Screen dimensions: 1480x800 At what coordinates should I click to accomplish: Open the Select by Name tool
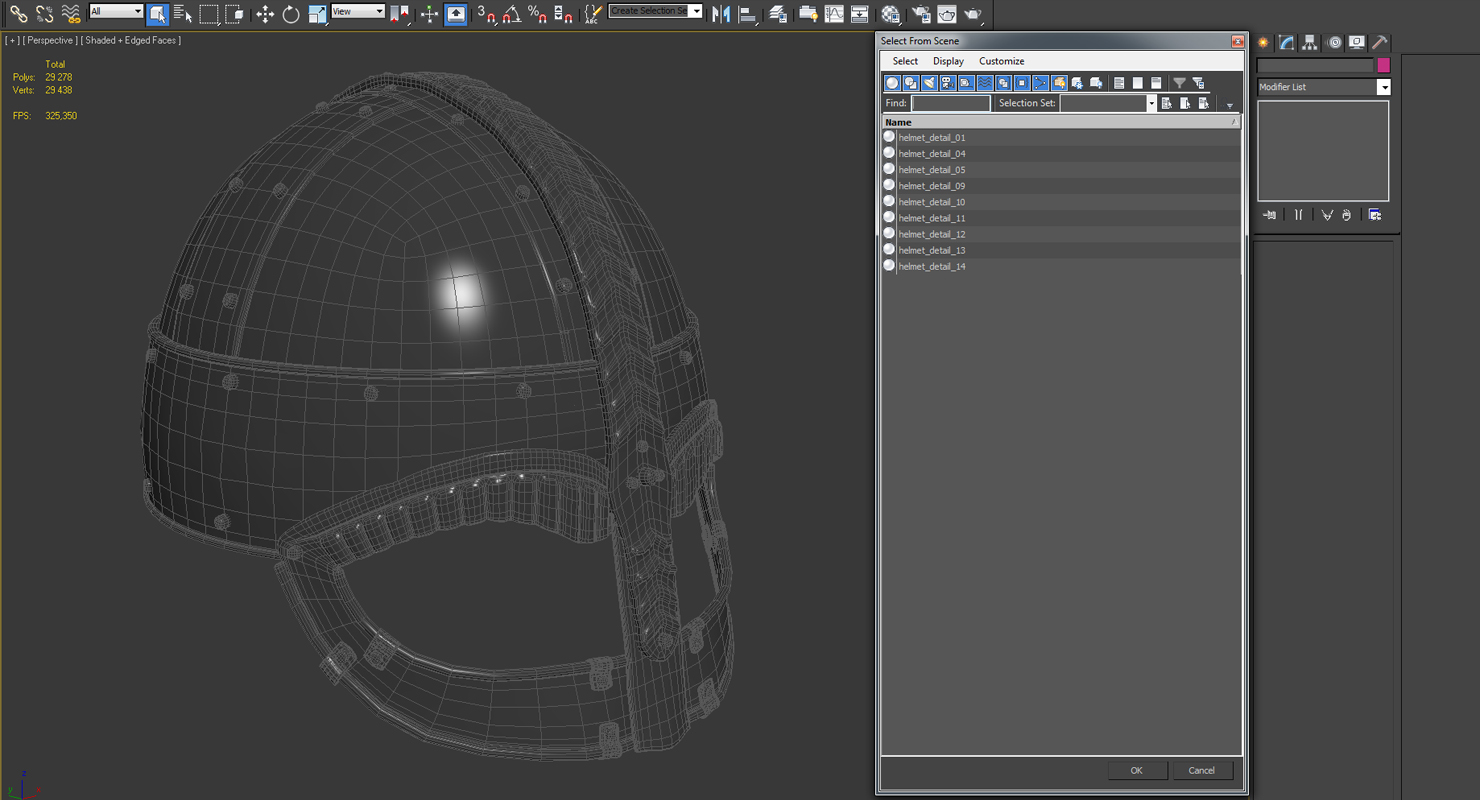pos(182,14)
